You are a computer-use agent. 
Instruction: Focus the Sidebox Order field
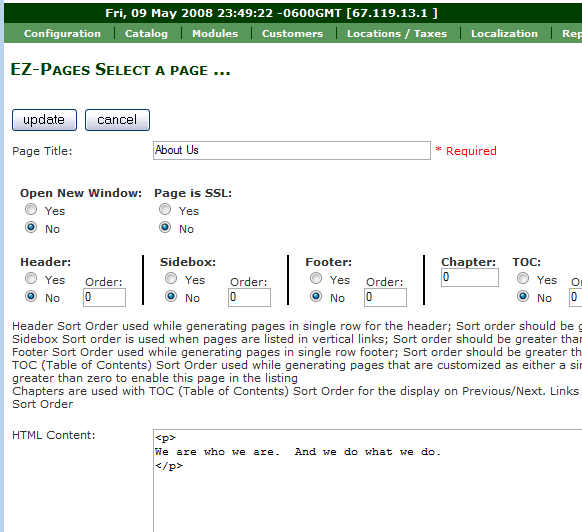coord(249,297)
